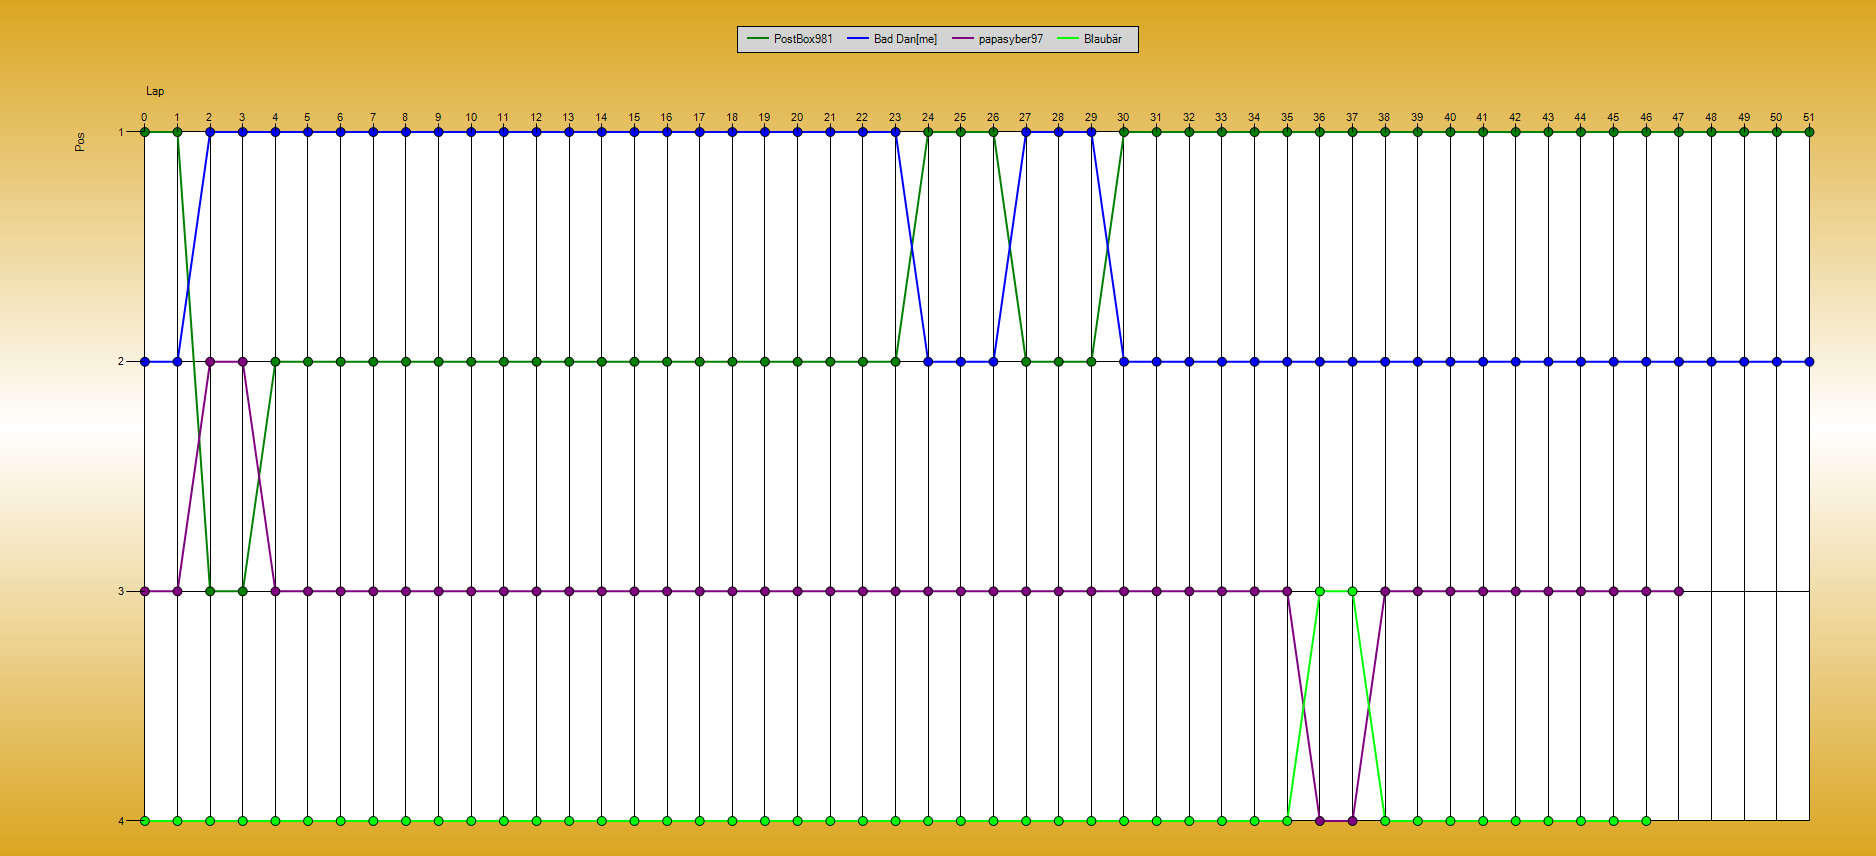Select PostBox981's green point at lap 27, position 2
Screen dimensions: 1876x856
click(1026, 362)
